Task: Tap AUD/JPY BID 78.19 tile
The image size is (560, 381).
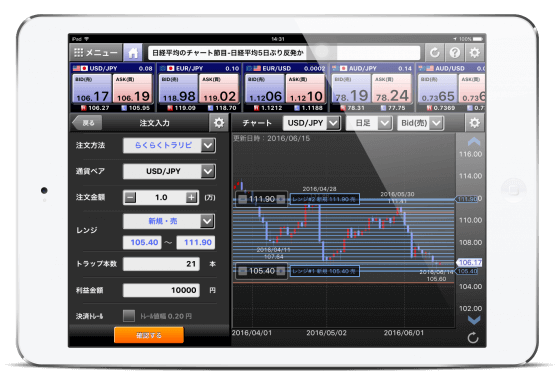Action: (351, 88)
